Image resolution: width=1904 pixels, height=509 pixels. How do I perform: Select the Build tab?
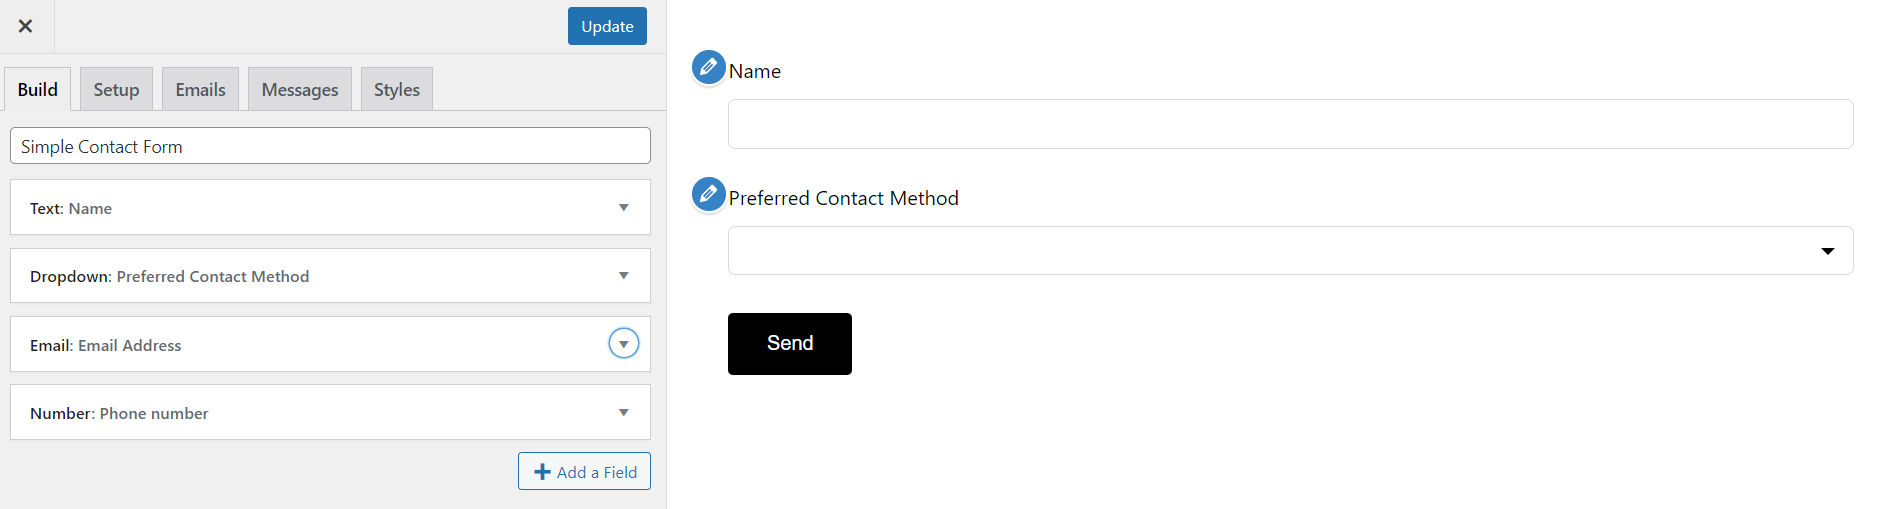click(38, 90)
